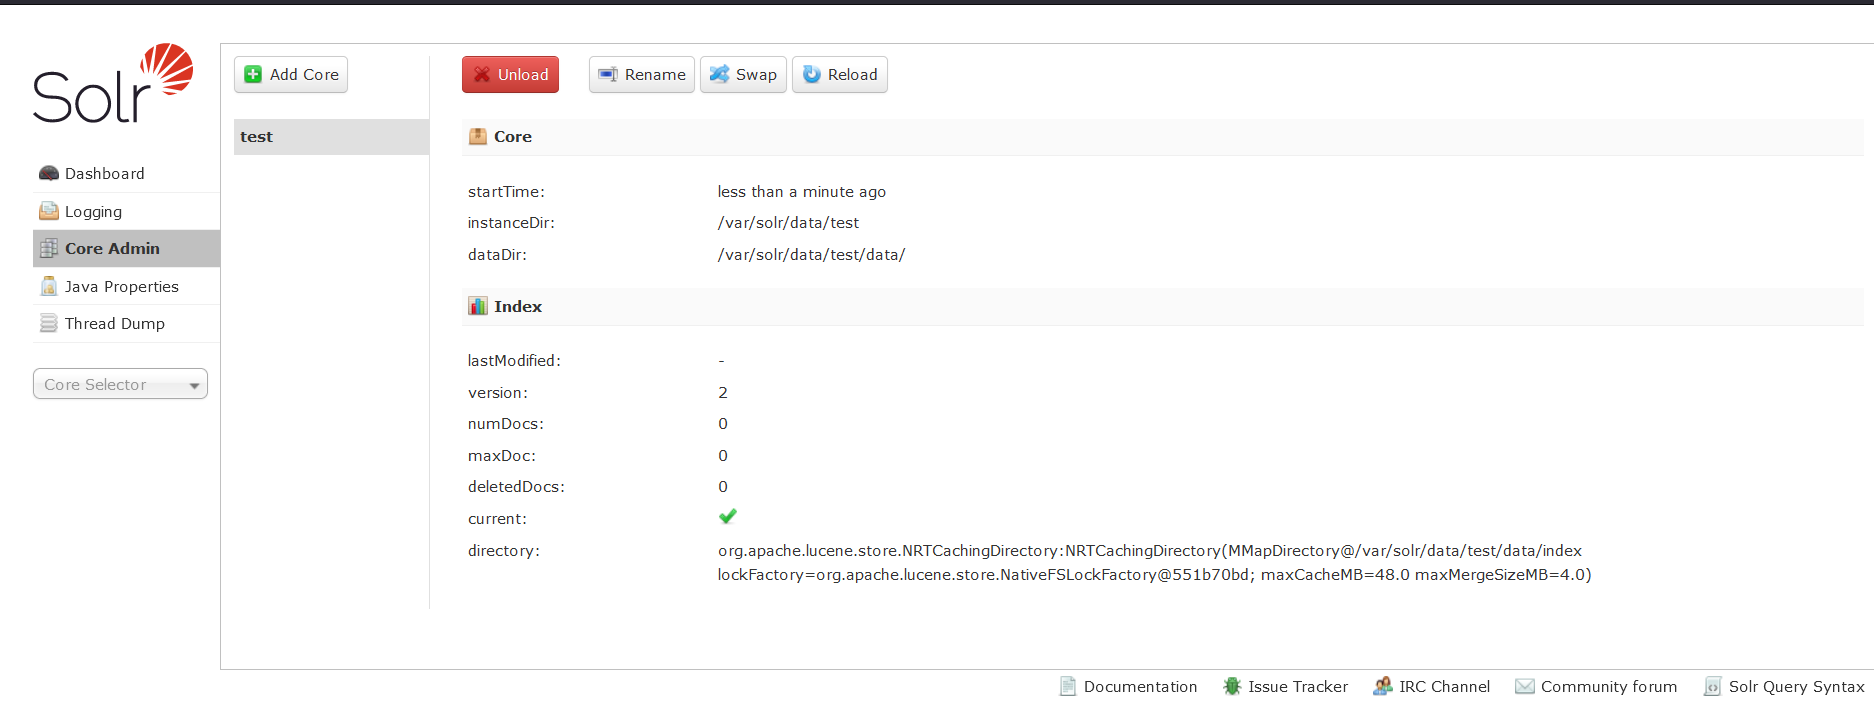Click the green current checkmark

point(727,517)
